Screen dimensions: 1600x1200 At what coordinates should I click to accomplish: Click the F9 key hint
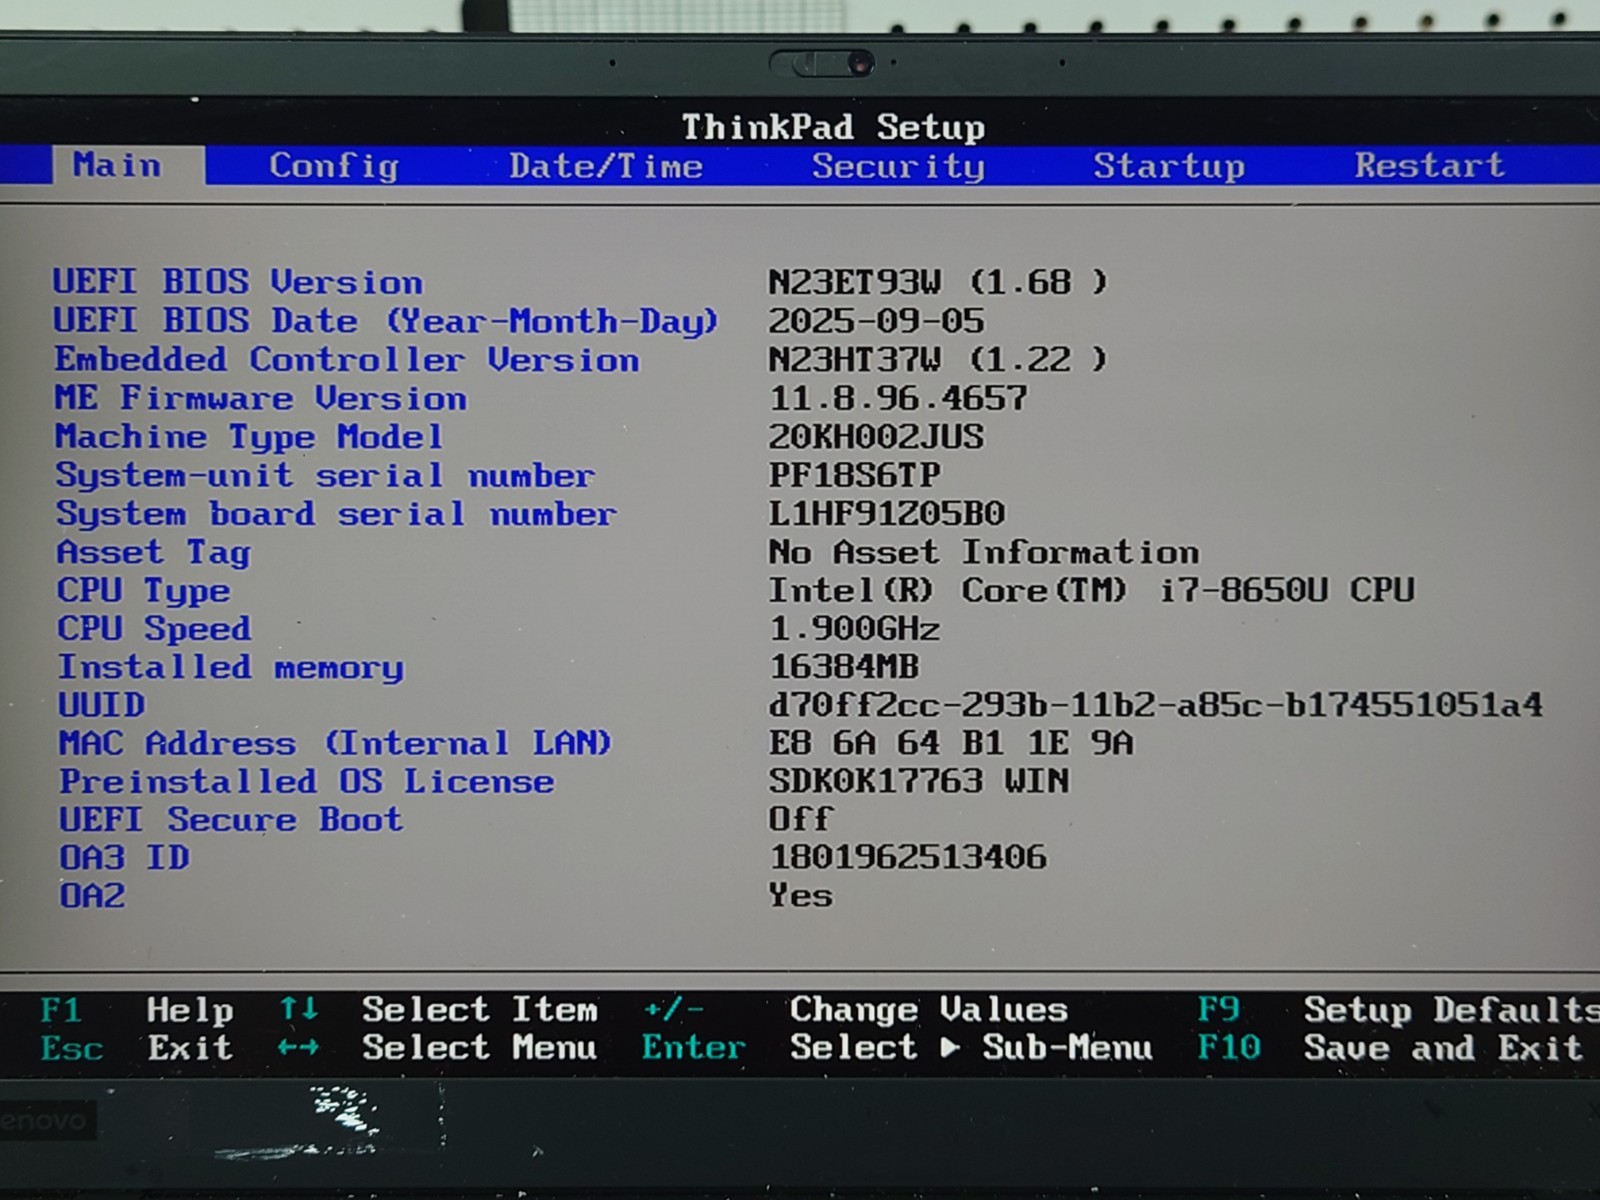(x=1218, y=1010)
